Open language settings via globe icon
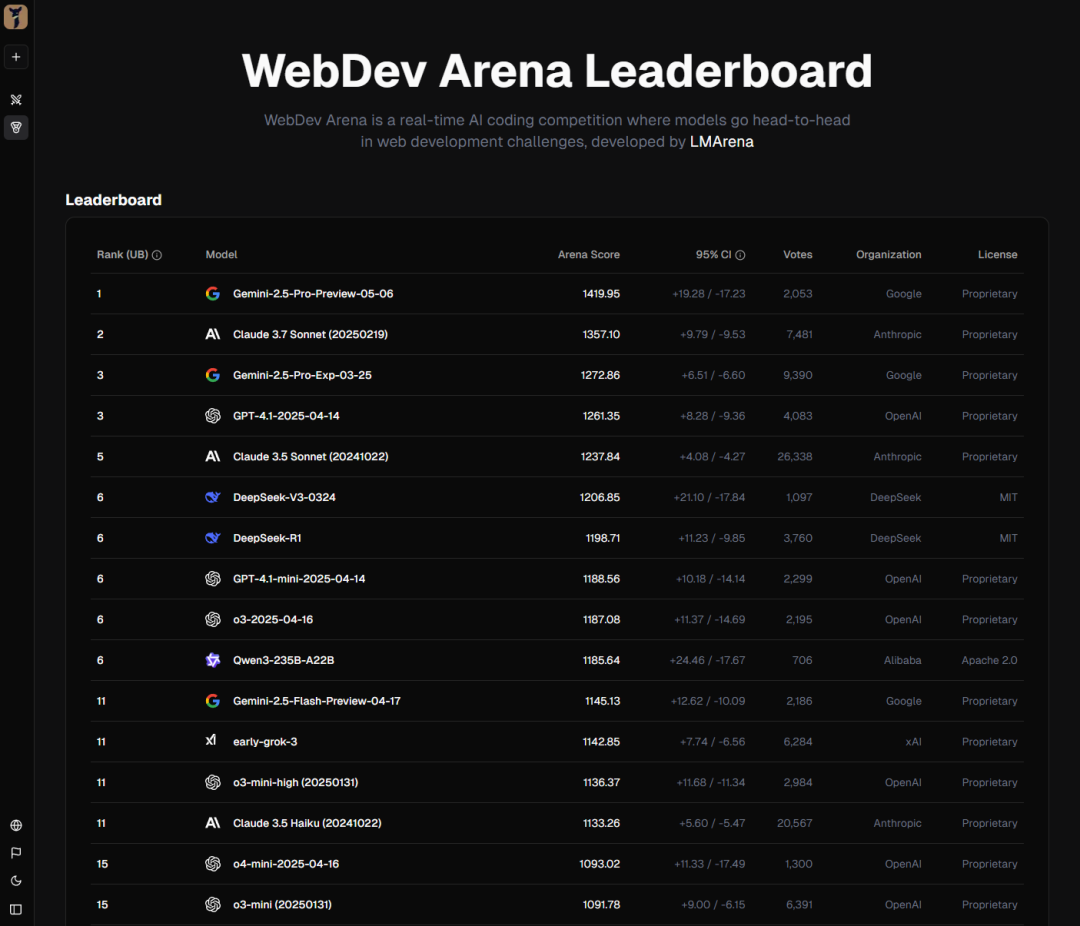This screenshot has height=926, width=1080. pos(16,826)
